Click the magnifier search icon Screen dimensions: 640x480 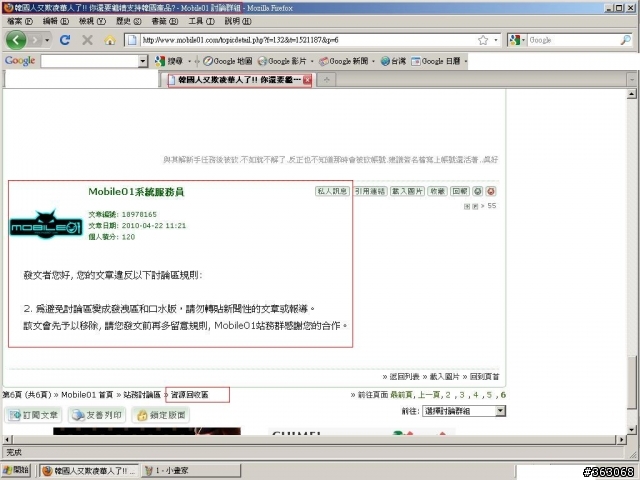626,40
